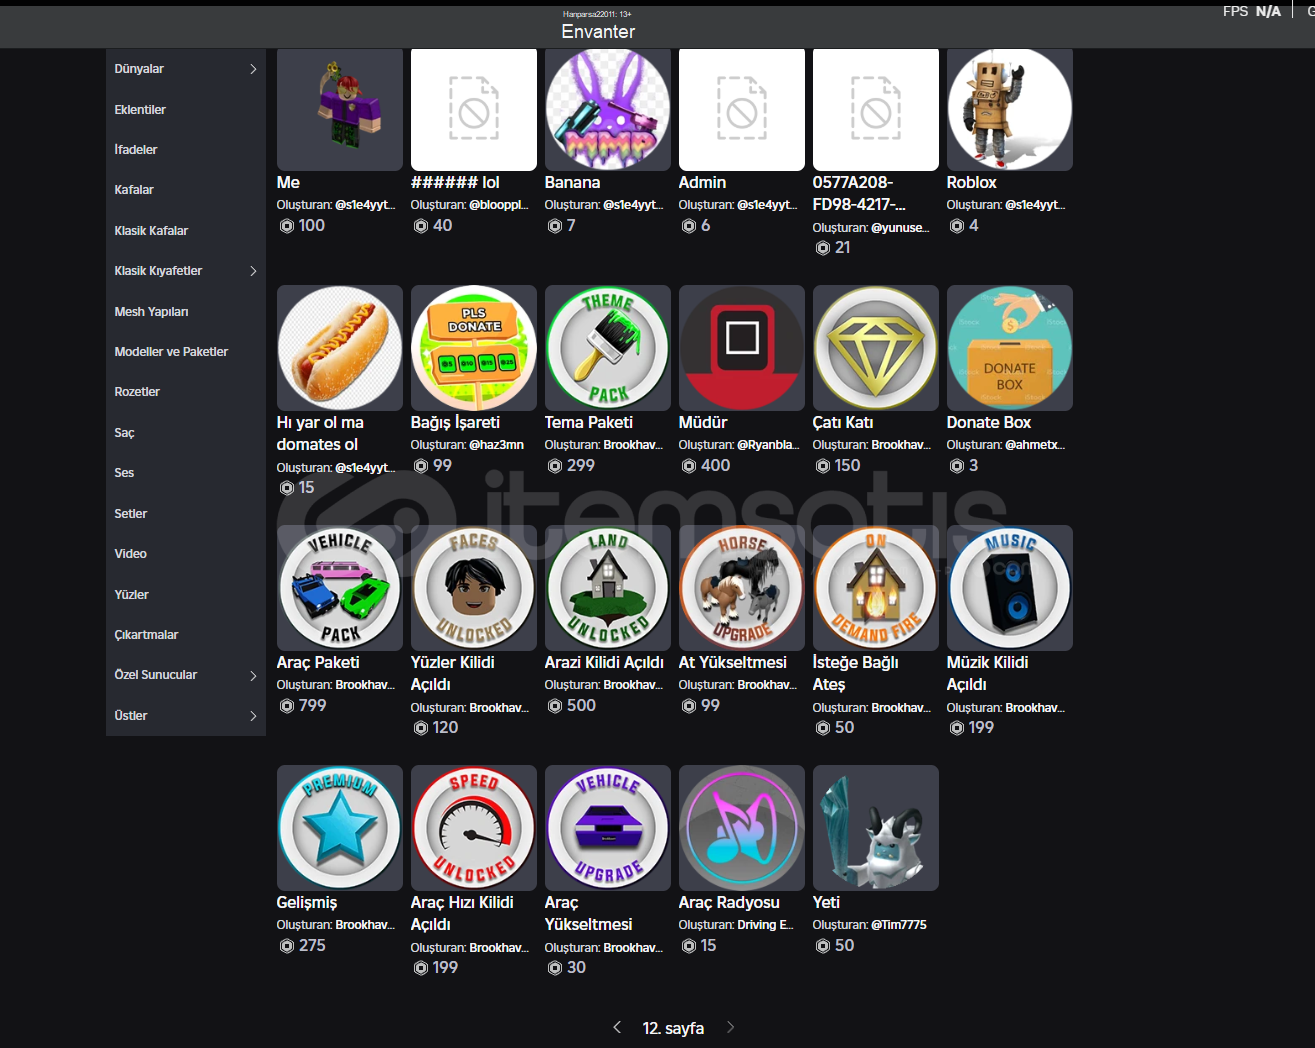The image size is (1315, 1048).
Task: Open the Speed Unlocked gauge icon
Action: pyautogui.click(x=473, y=828)
